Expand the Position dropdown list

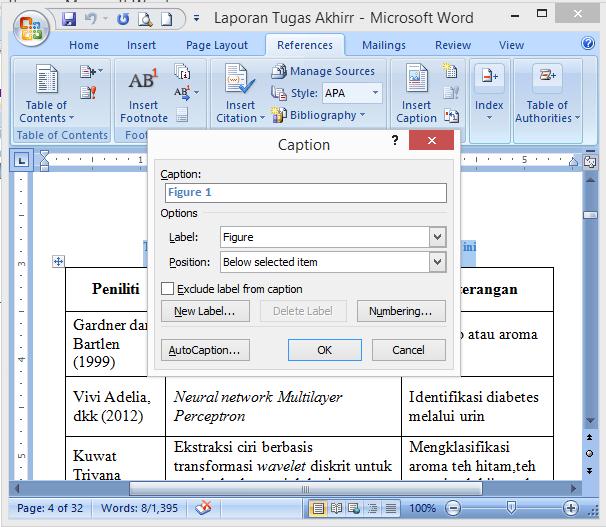pos(437,262)
